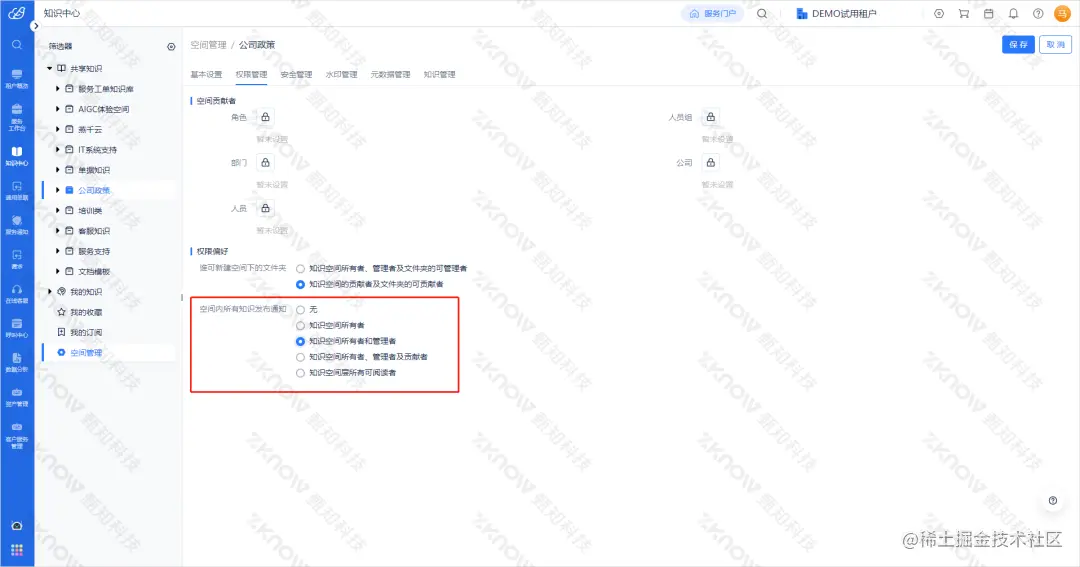Switch to the 安全管理 tab
The height and width of the screenshot is (567, 1080).
(x=296, y=74)
